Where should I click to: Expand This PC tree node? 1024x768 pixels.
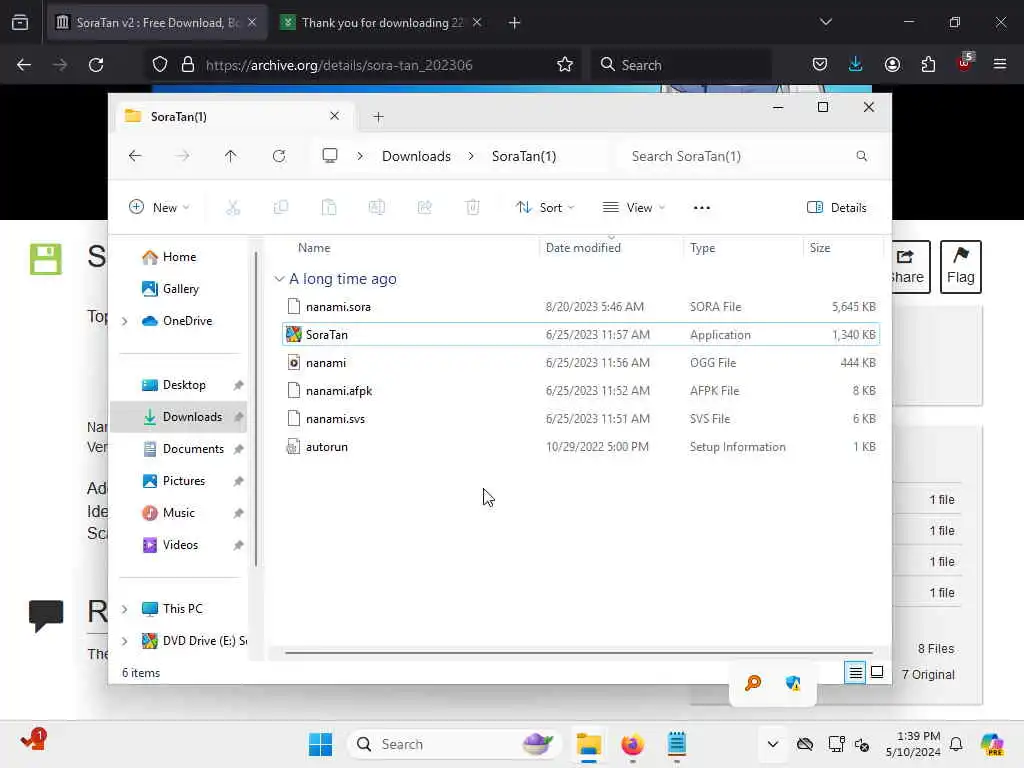point(125,609)
